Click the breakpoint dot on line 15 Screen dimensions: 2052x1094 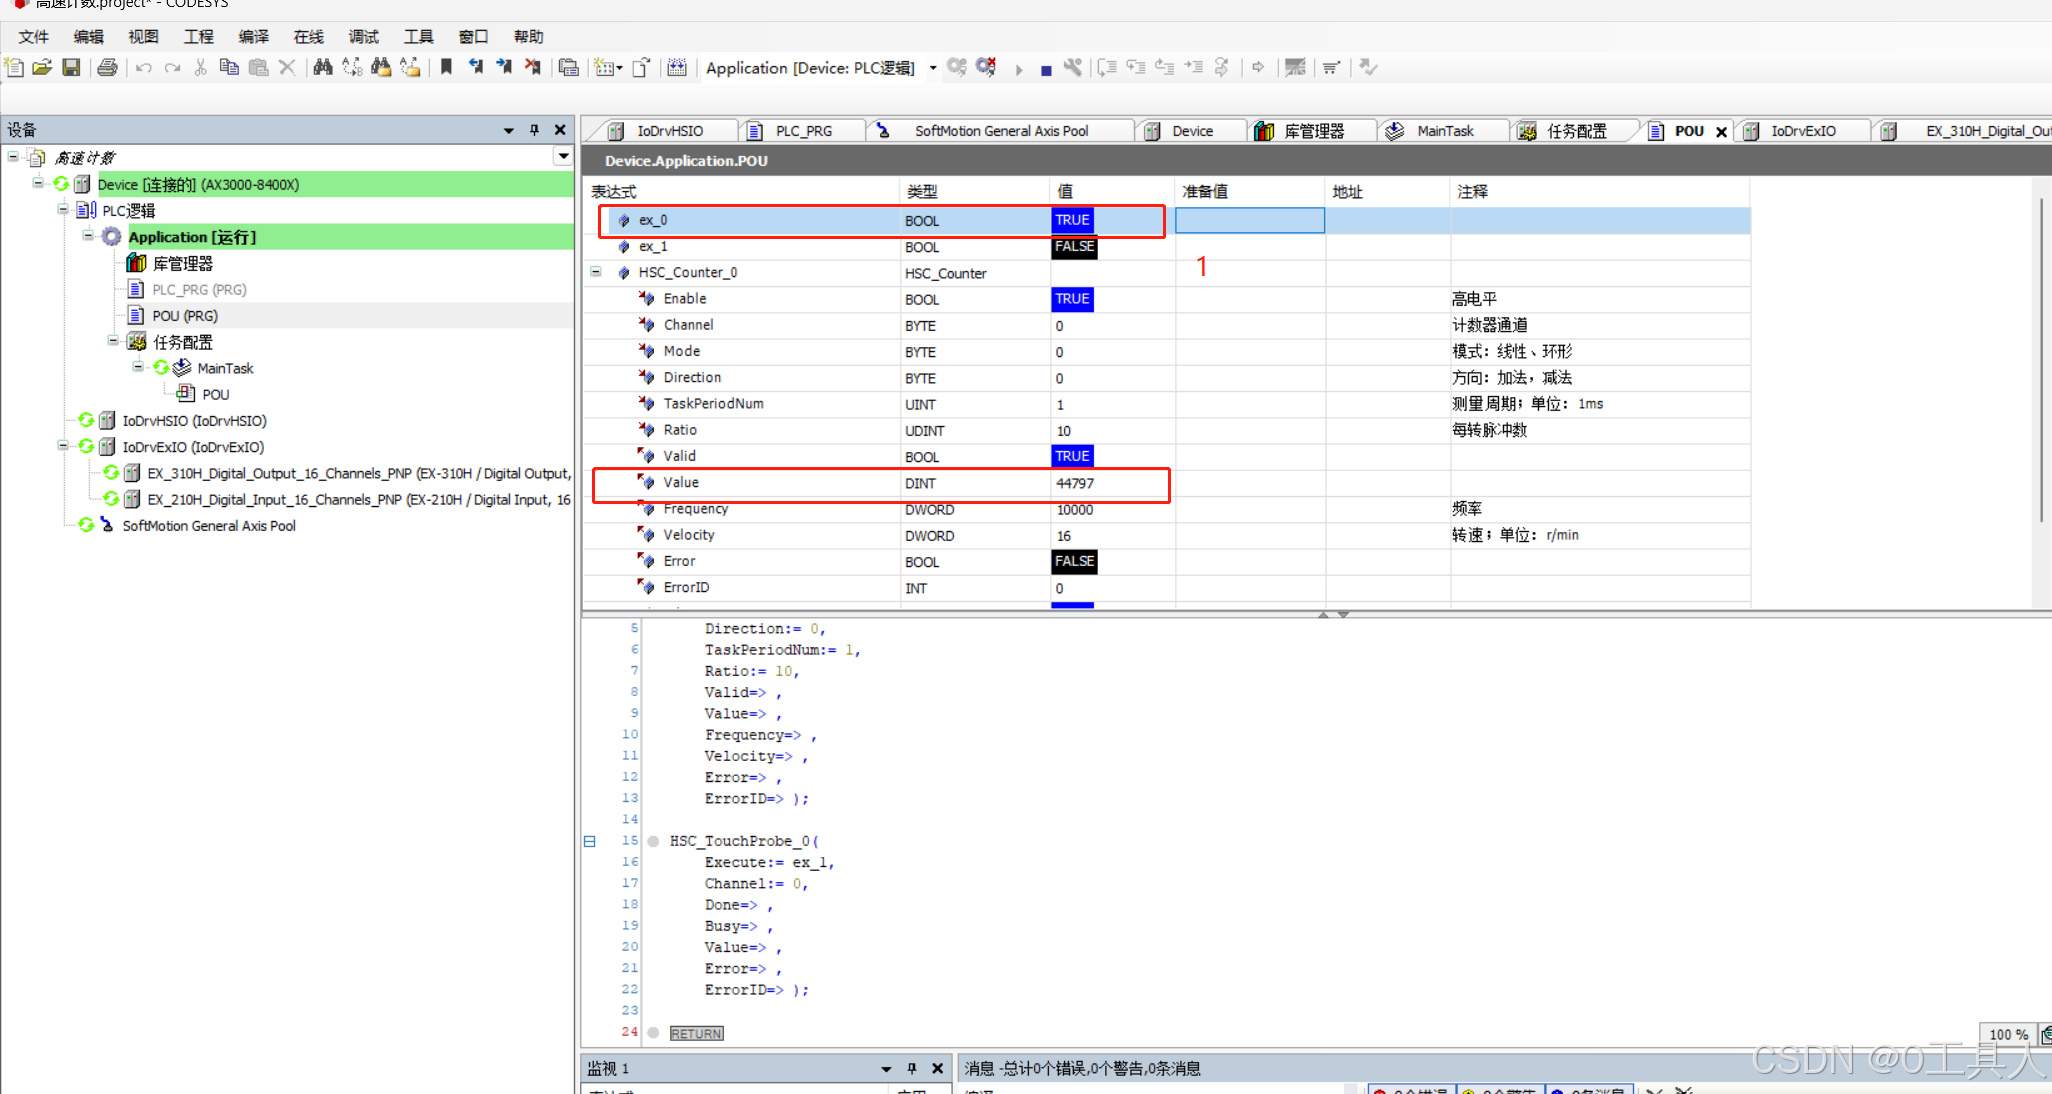[x=653, y=841]
